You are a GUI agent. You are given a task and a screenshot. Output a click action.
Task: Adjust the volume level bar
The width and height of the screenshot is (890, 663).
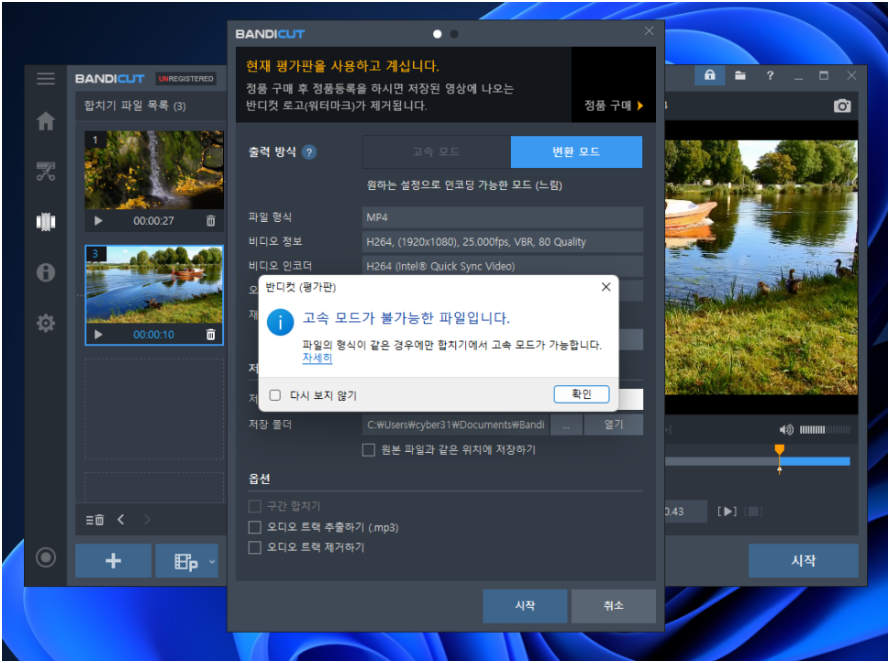tap(825, 430)
